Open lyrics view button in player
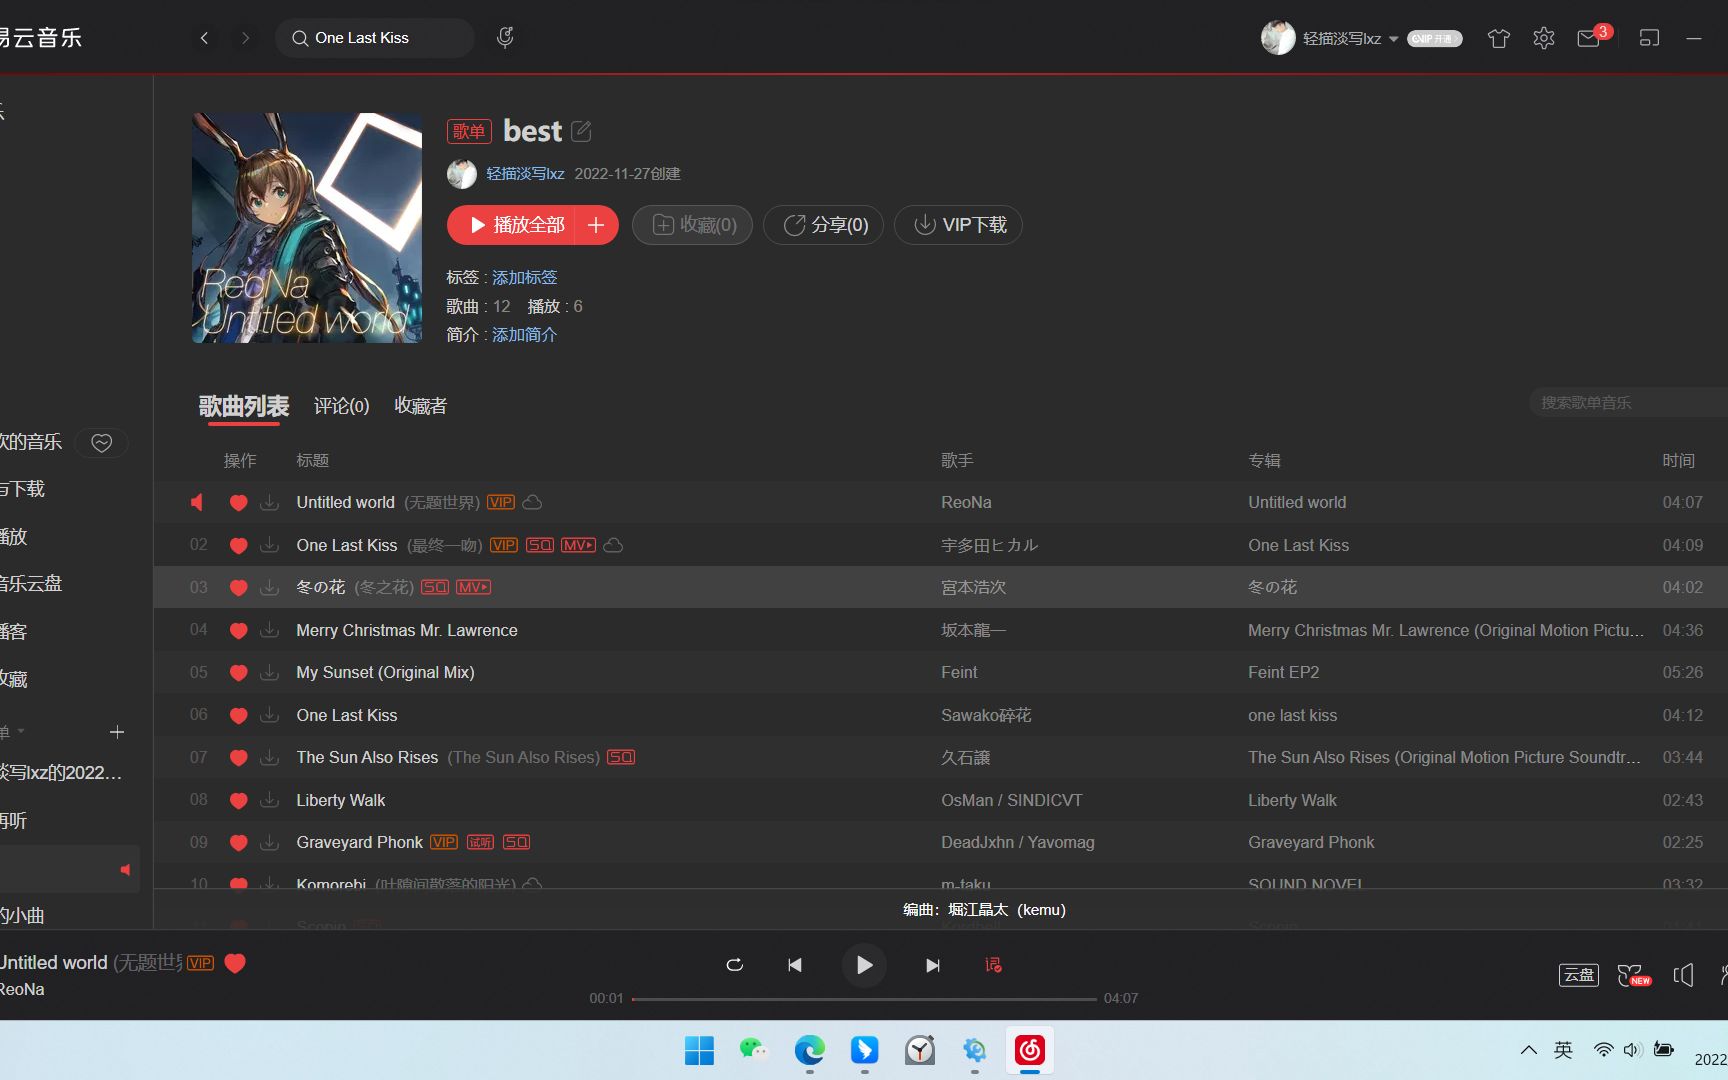 pyautogui.click(x=993, y=965)
